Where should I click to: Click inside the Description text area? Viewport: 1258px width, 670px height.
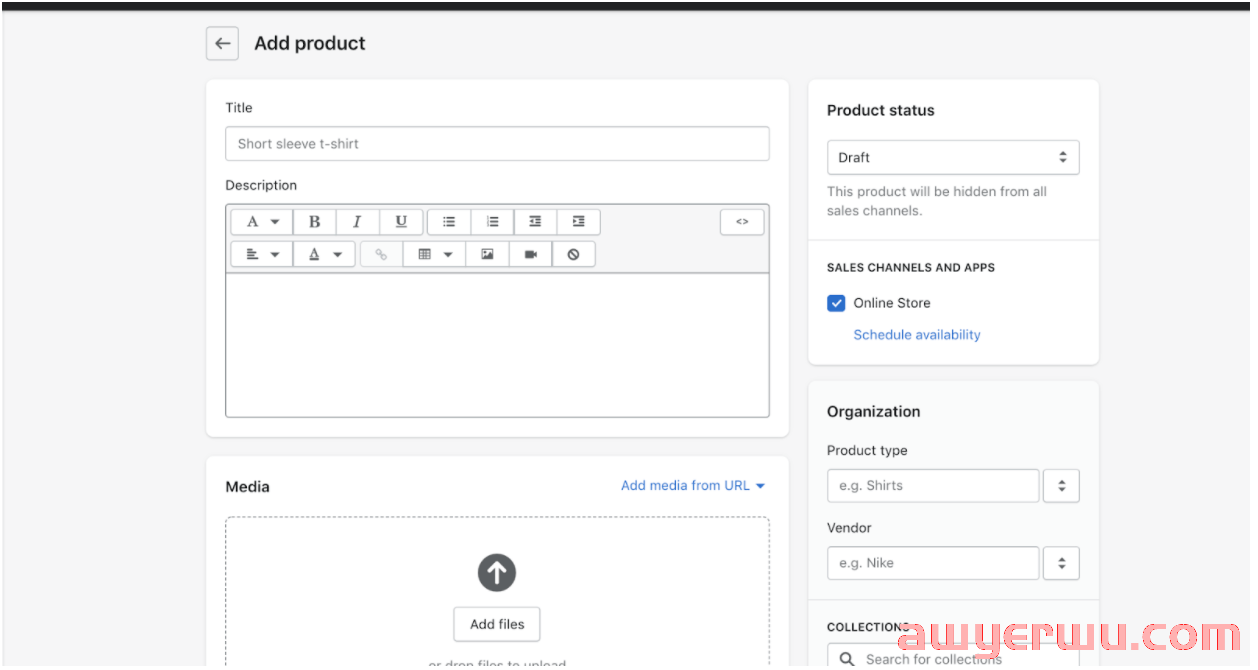tap(497, 345)
